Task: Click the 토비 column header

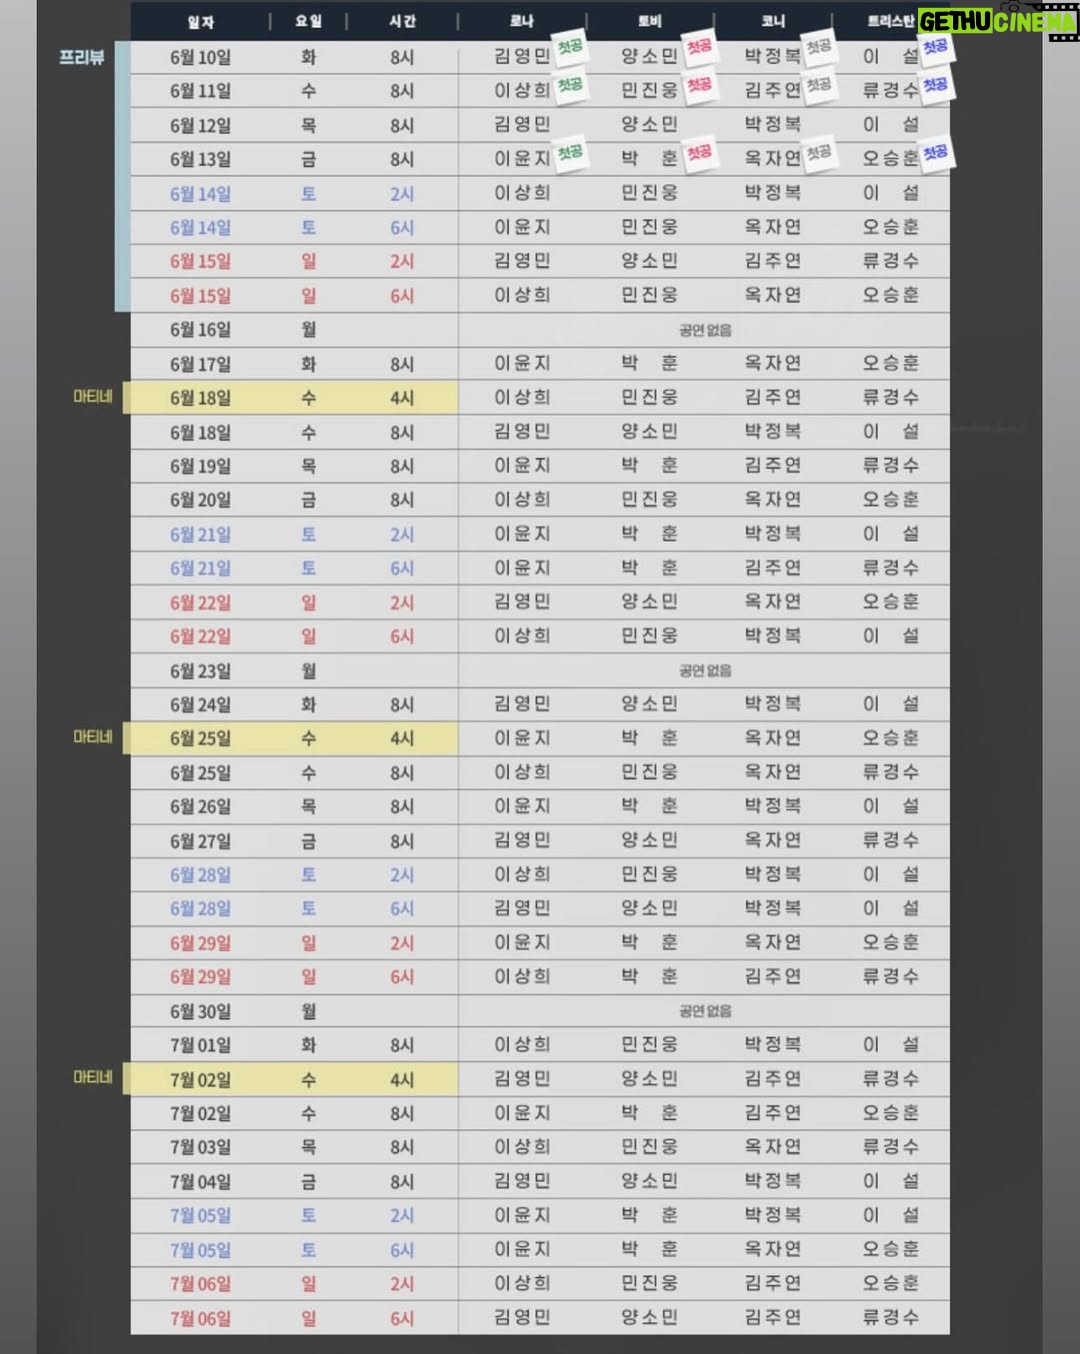Action: click(649, 21)
